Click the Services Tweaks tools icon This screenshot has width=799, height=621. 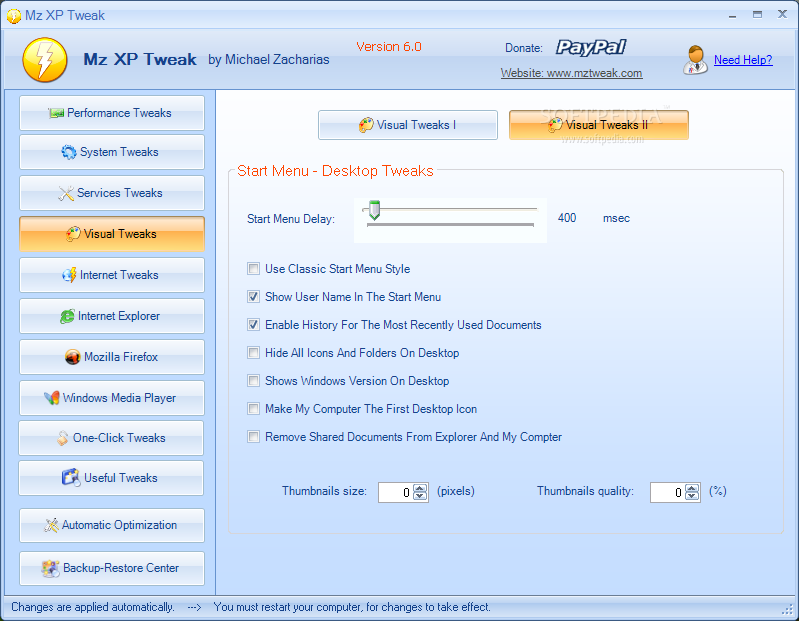(66, 193)
